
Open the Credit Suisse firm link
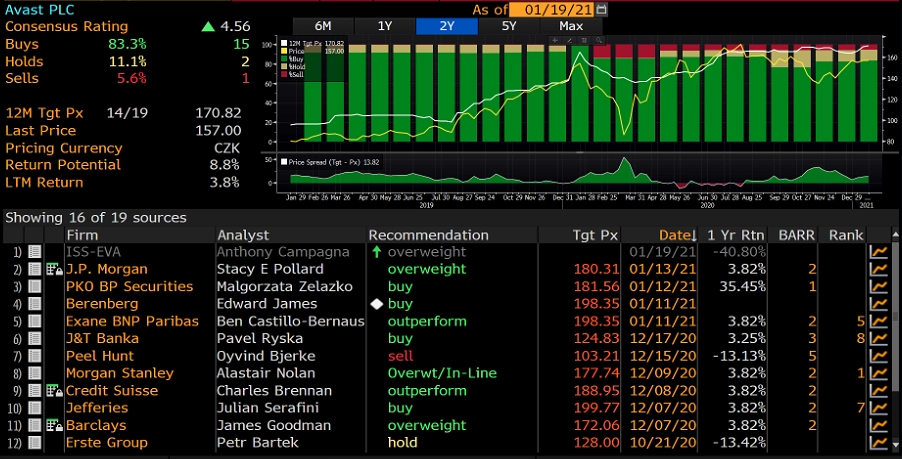[112, 391]
